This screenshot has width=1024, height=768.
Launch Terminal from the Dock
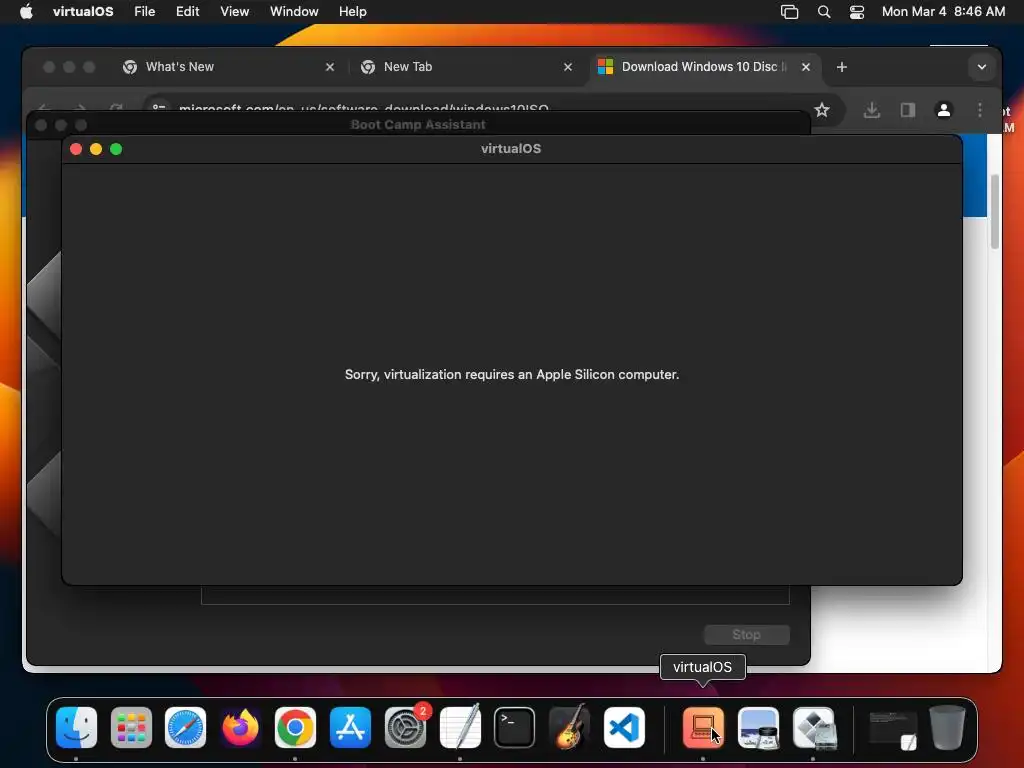(515, 728)
